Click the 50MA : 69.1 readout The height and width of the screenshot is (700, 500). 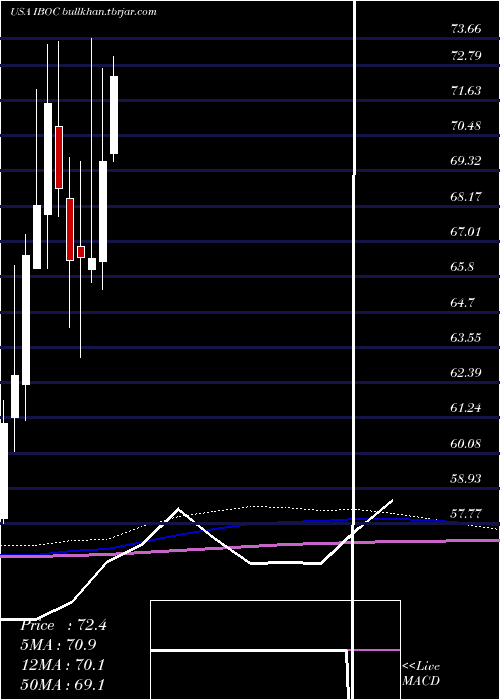[x=63, y=684]
